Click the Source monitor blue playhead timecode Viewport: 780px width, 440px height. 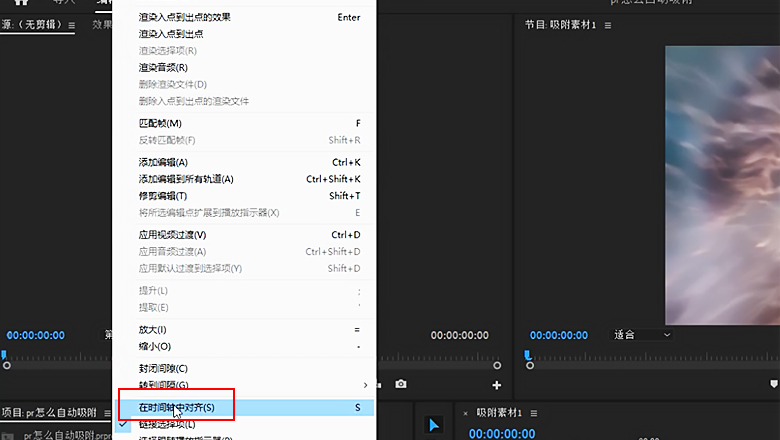point(35,335)
